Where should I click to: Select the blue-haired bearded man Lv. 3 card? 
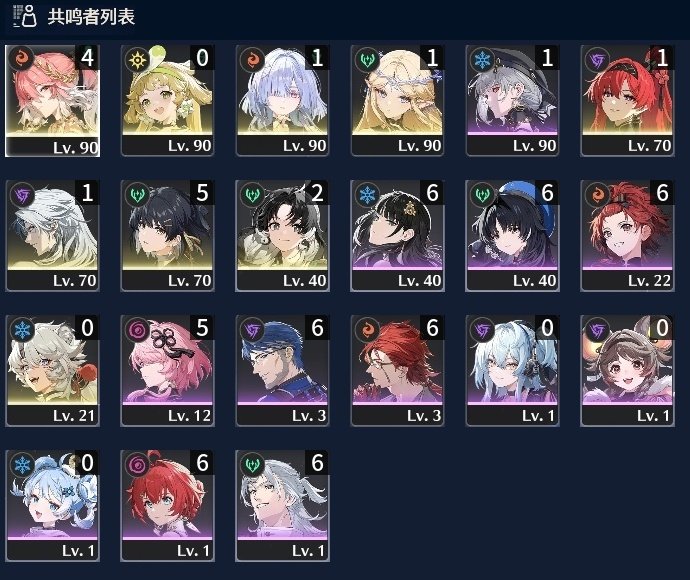(x=282, y=371)
